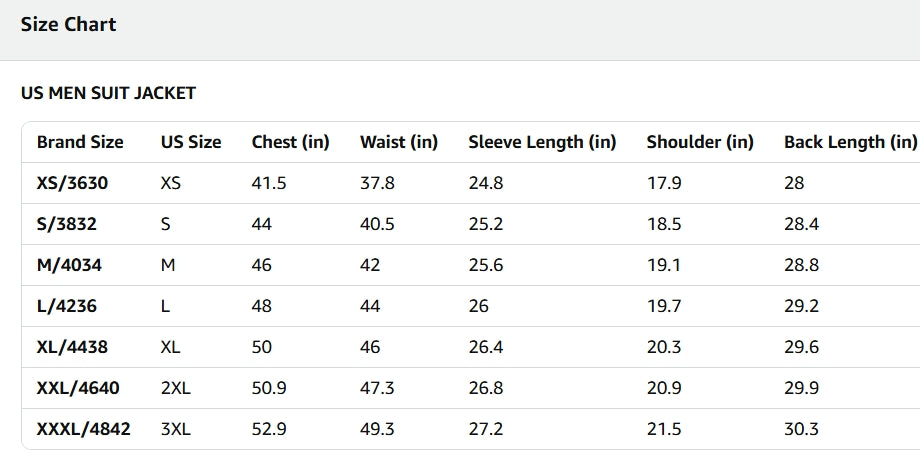Select the Back Length (in) header

[849, 142]
